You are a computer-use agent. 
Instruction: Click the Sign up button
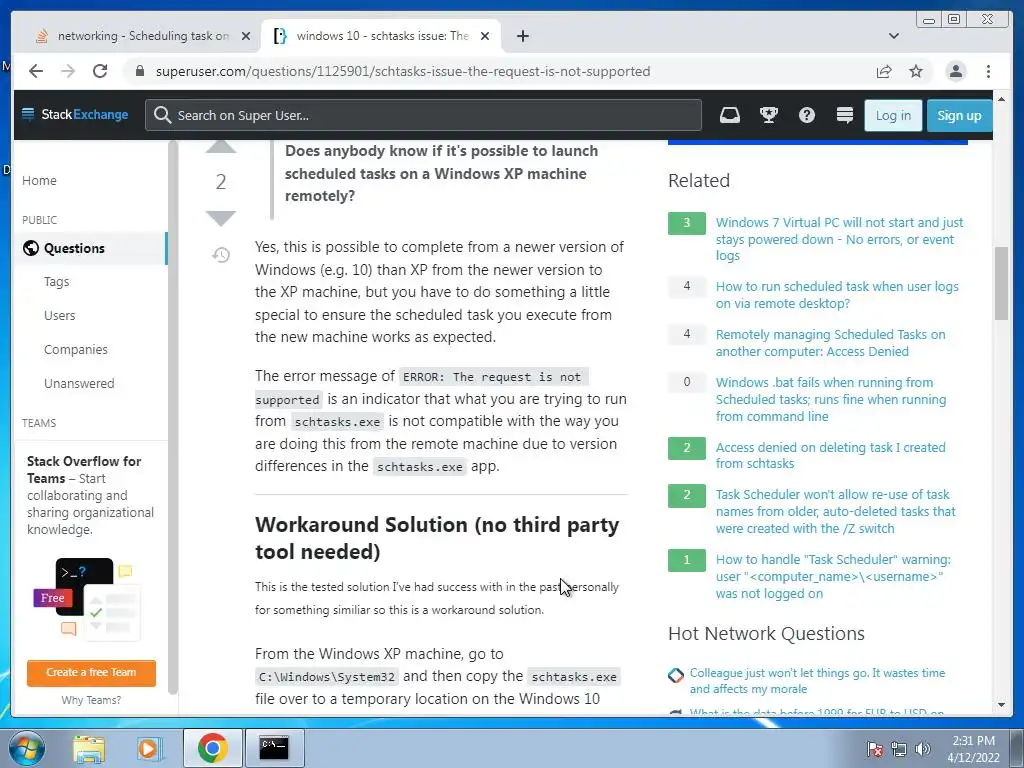click(x=959, y=116)
